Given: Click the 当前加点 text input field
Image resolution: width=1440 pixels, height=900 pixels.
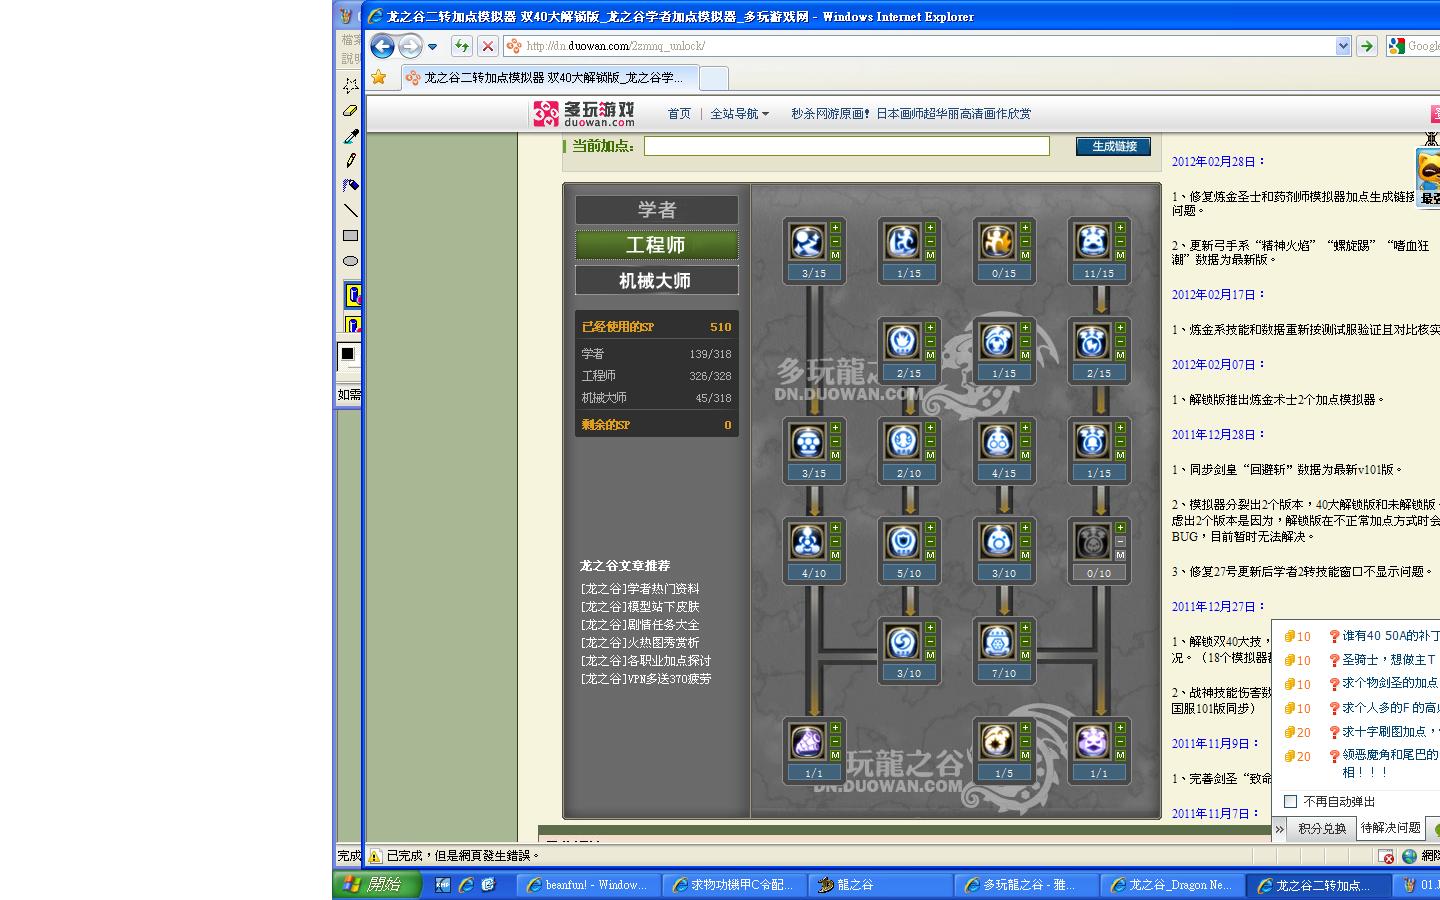Looking at the screenshot, I should click(846, 146).
